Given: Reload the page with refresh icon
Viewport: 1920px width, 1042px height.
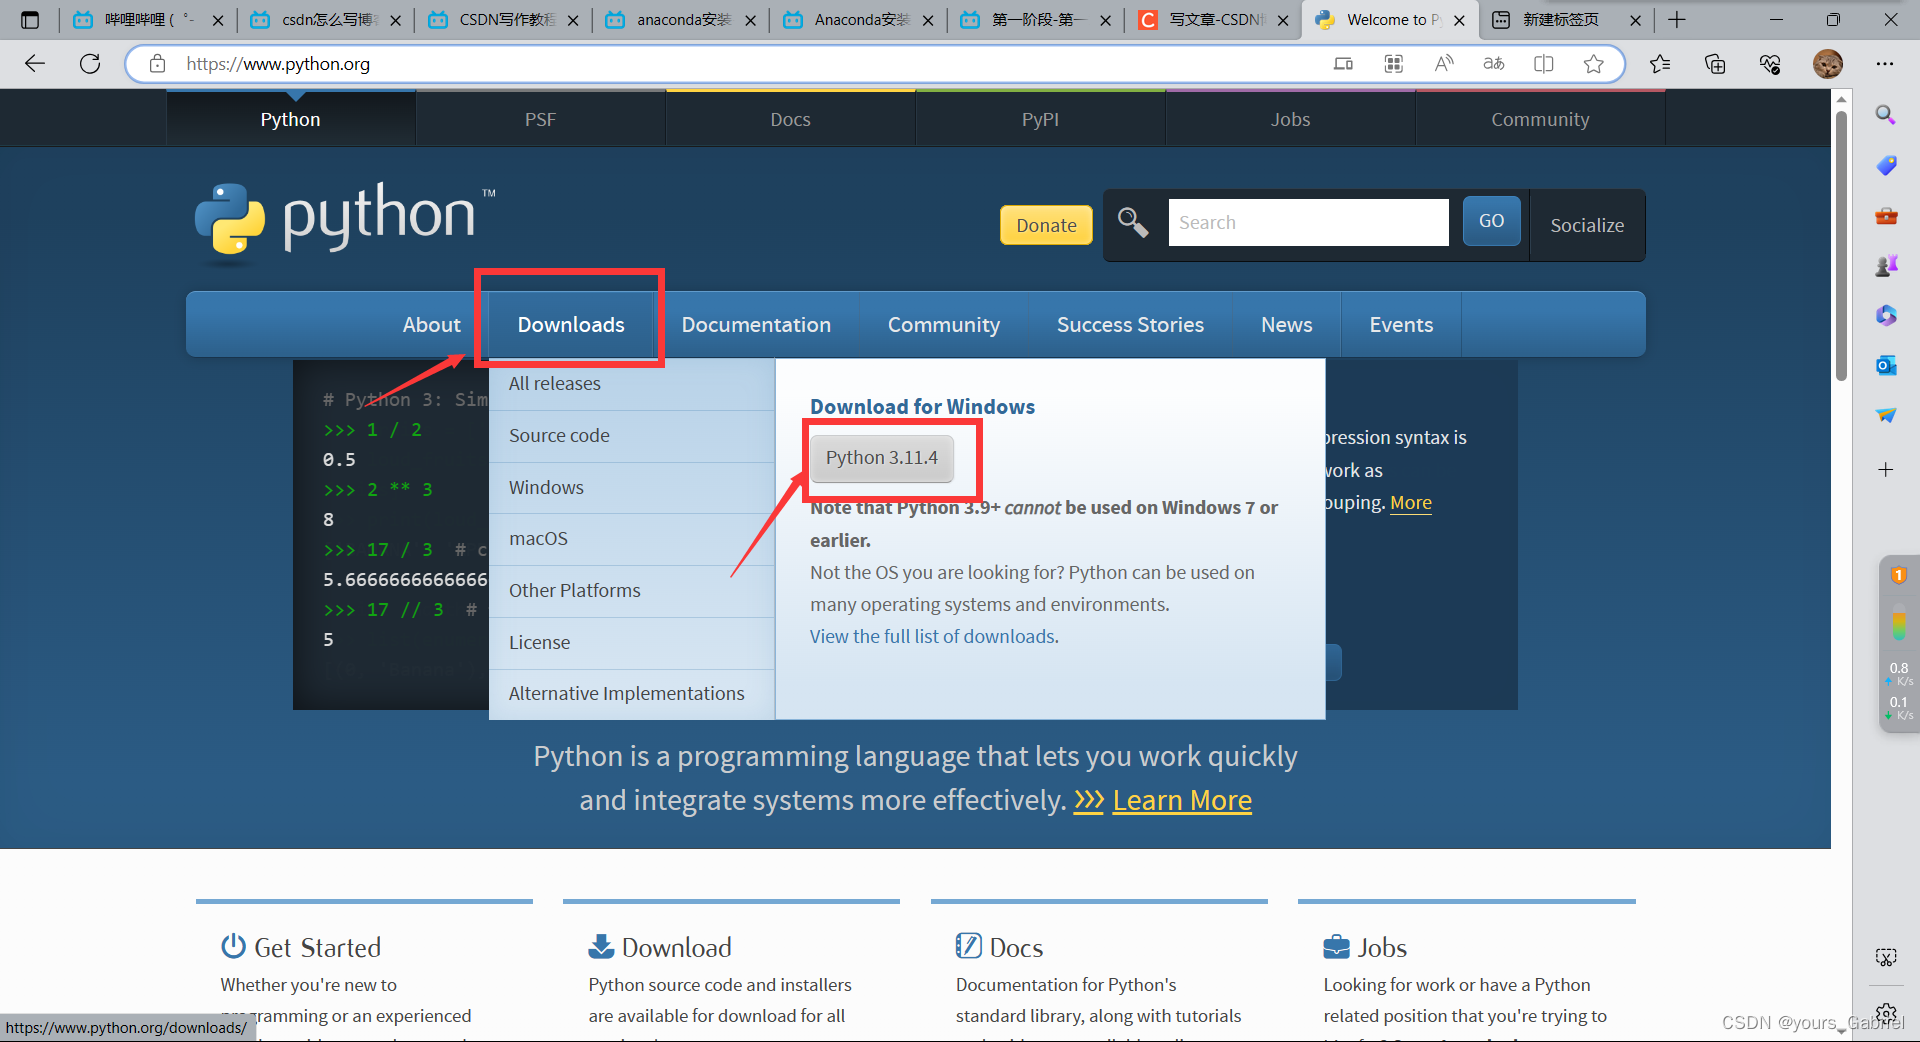Looking at the screenshot, I should tap(90, 64).
